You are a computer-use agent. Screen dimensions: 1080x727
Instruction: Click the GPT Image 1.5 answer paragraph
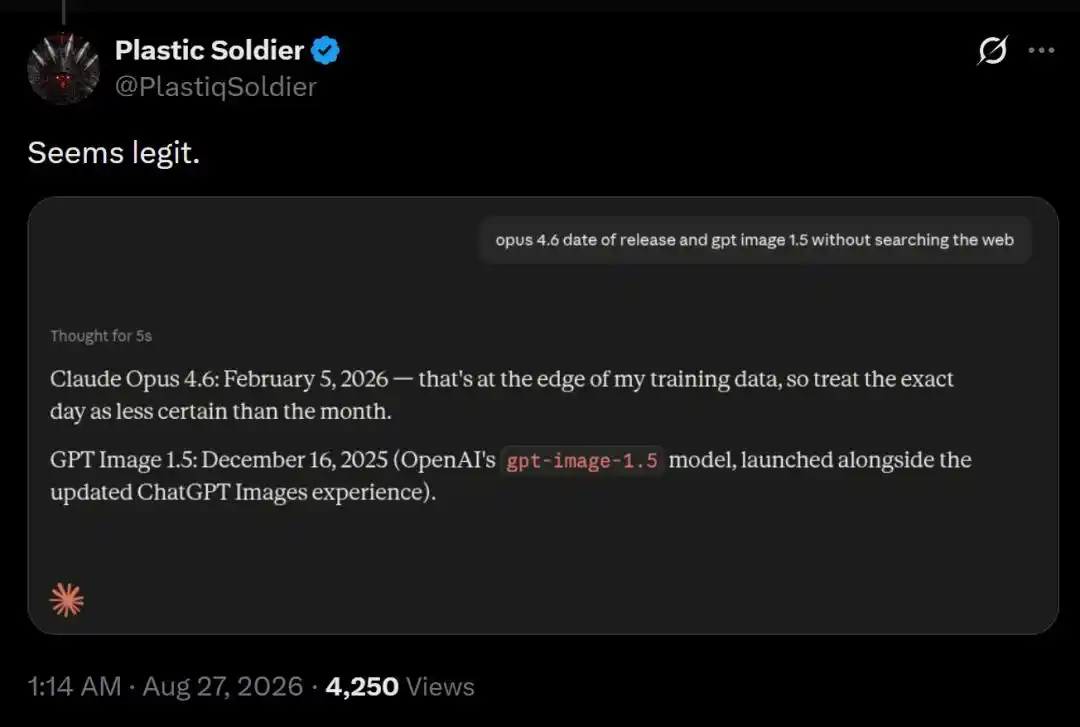tap(510, 475)
